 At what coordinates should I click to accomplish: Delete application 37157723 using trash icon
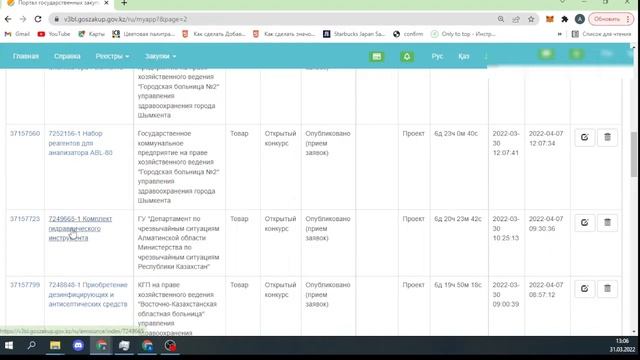pos(607,222)
